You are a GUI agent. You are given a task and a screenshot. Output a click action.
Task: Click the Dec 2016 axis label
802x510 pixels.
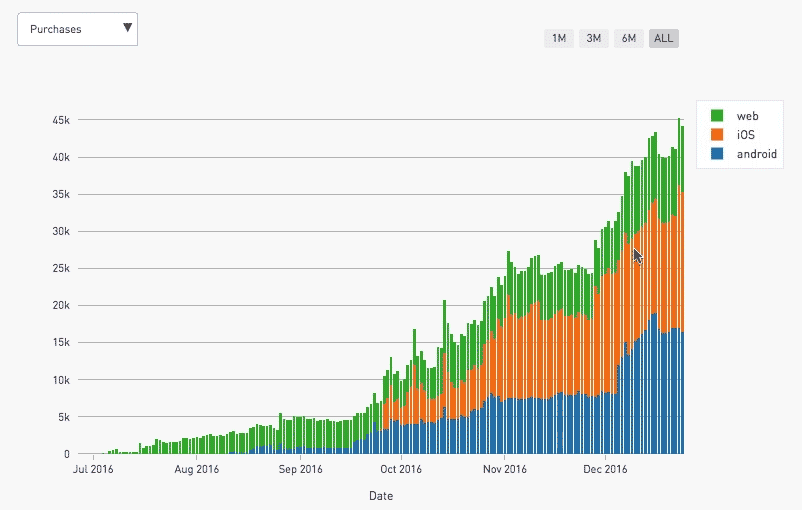[x=605, y=469]
